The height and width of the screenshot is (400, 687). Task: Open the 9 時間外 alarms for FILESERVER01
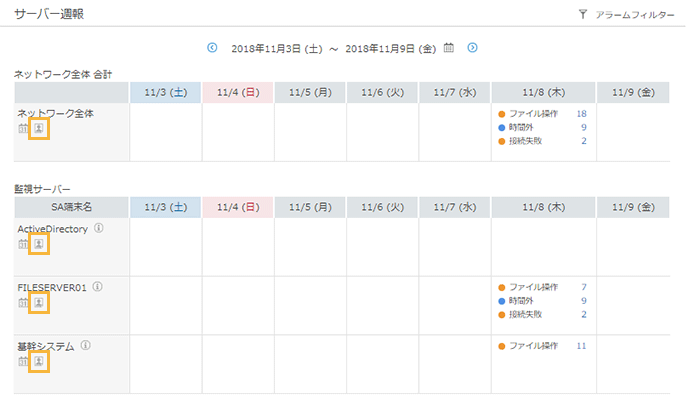[583, 300]
